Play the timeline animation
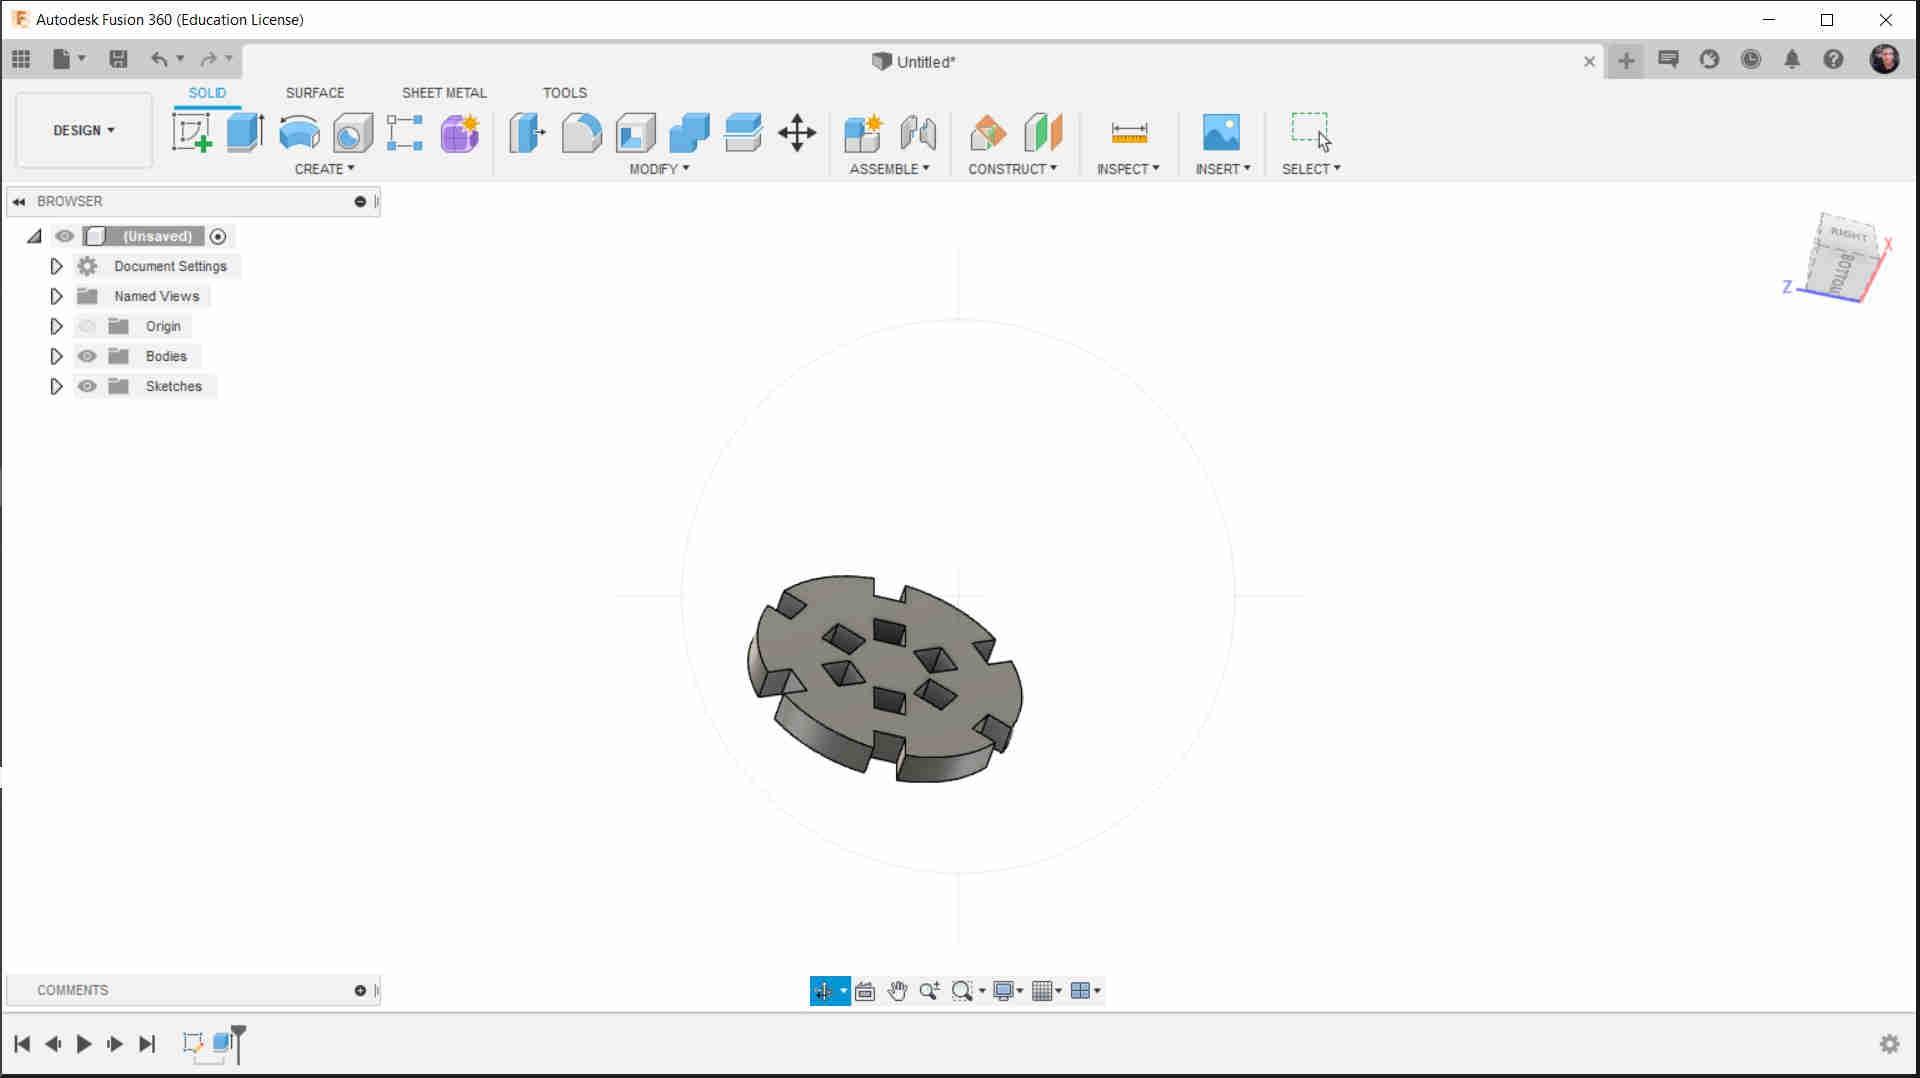This screenshot has width=1920, height=1078. (84, 1044)
